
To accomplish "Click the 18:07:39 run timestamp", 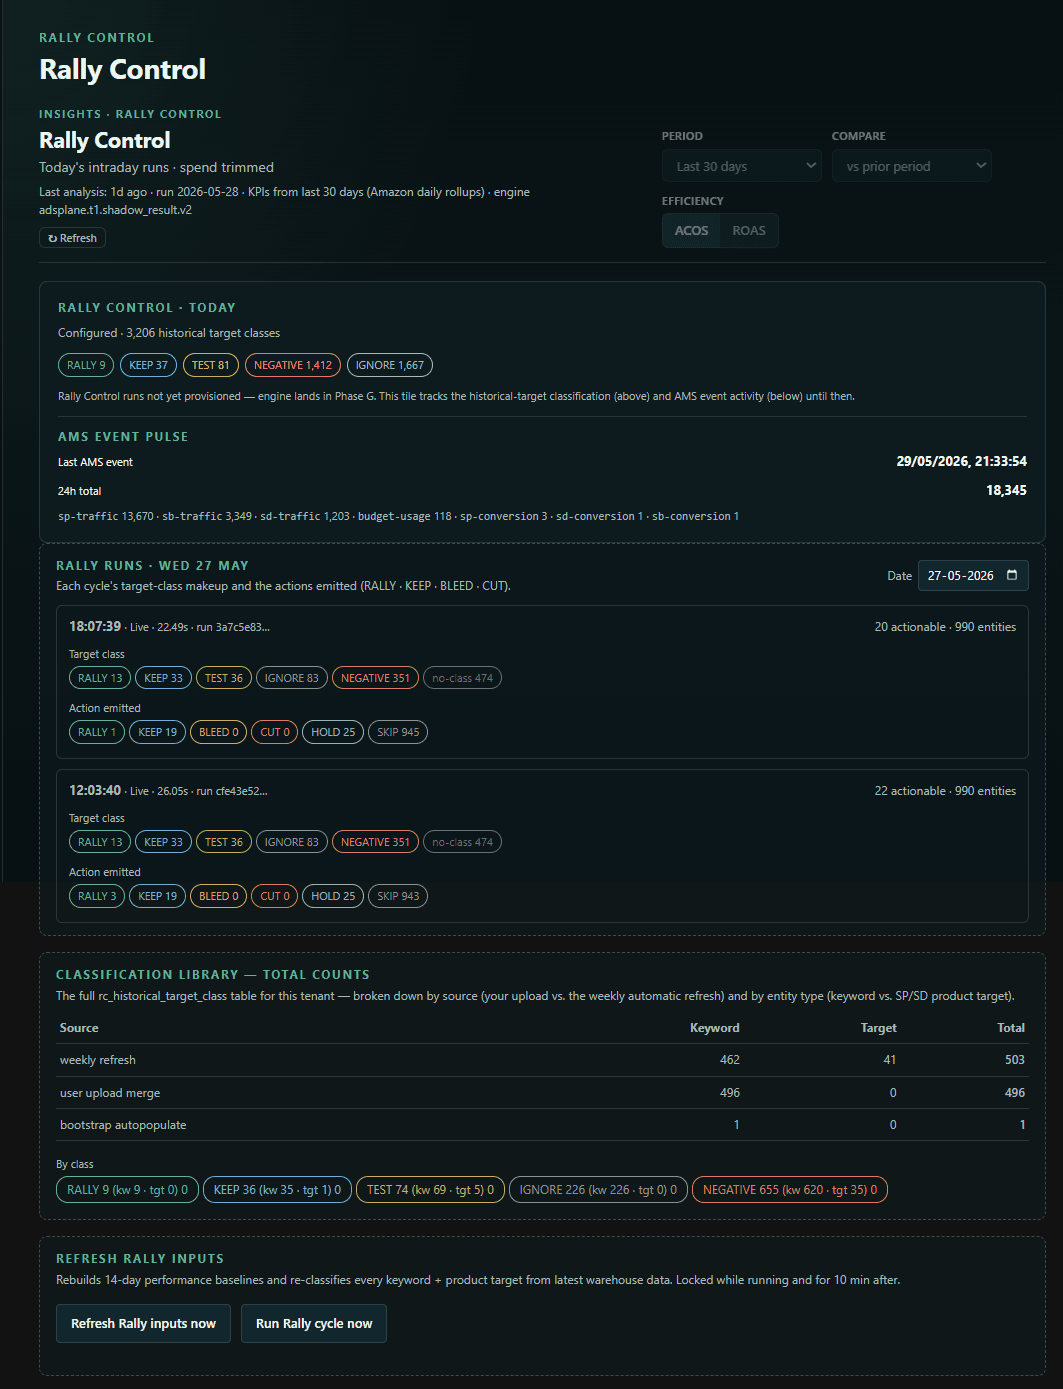I will 95,626.
